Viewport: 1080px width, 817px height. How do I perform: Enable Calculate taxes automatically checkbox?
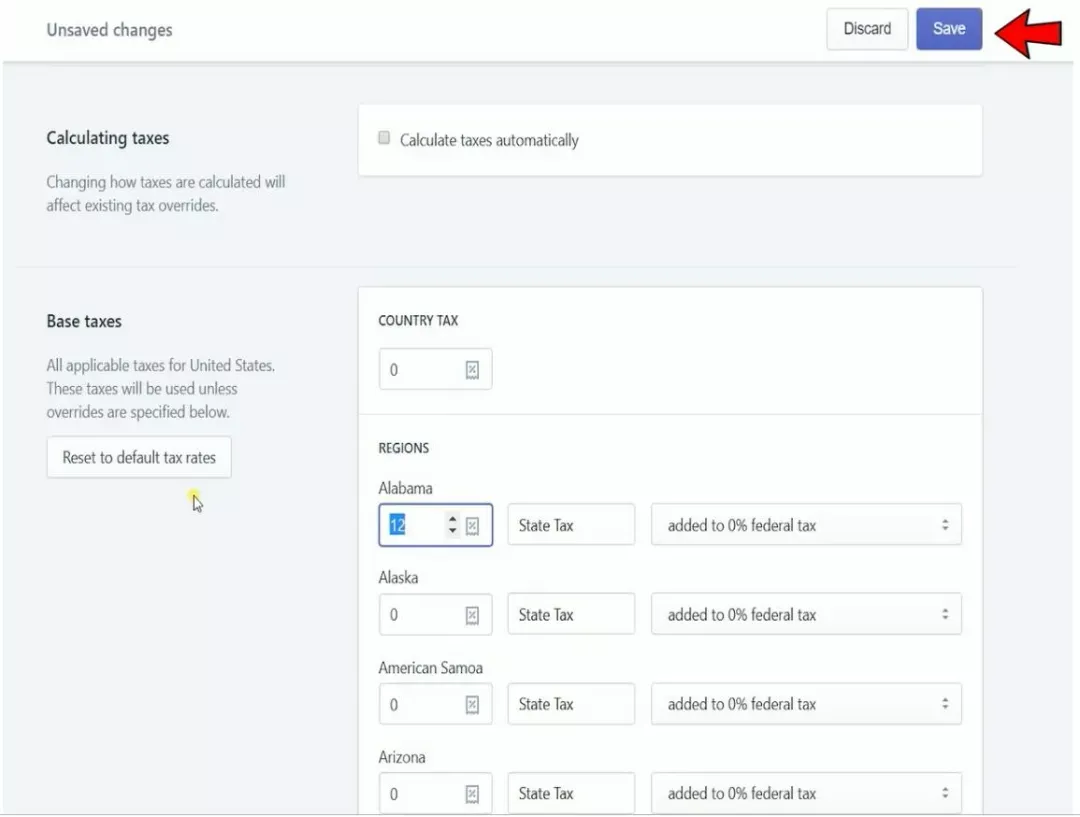[384, 138]
